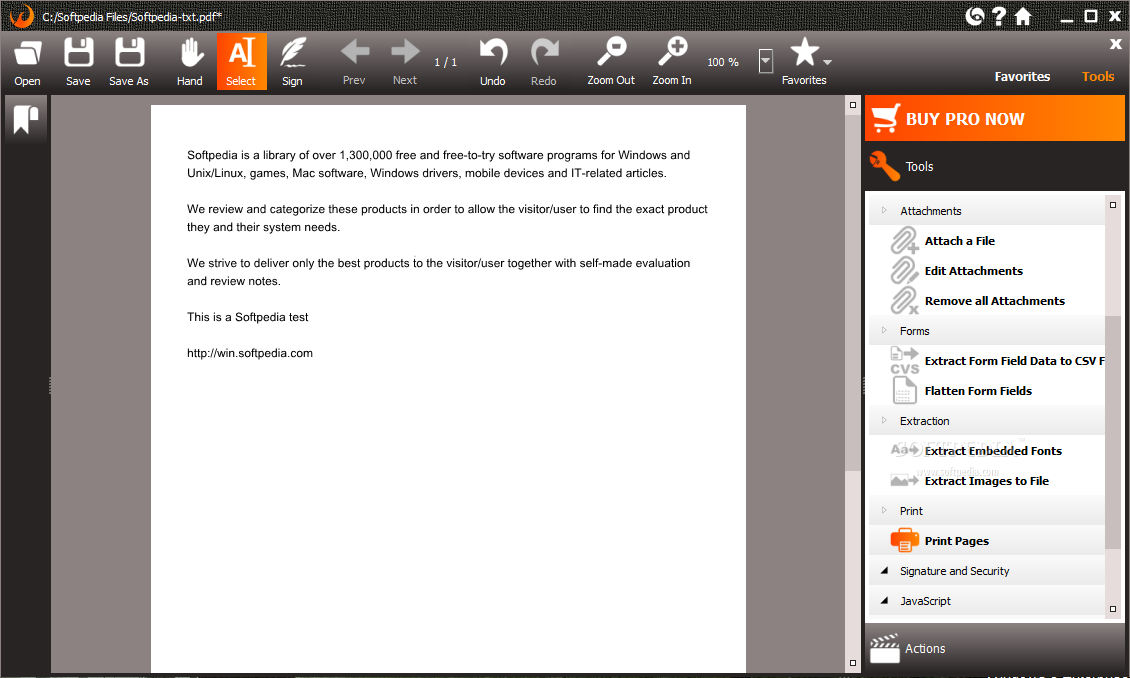The width and height of the screenshot is (1130, 678).
Task: Click the "This is a Softpedia test" line
Action: [247, 317]
